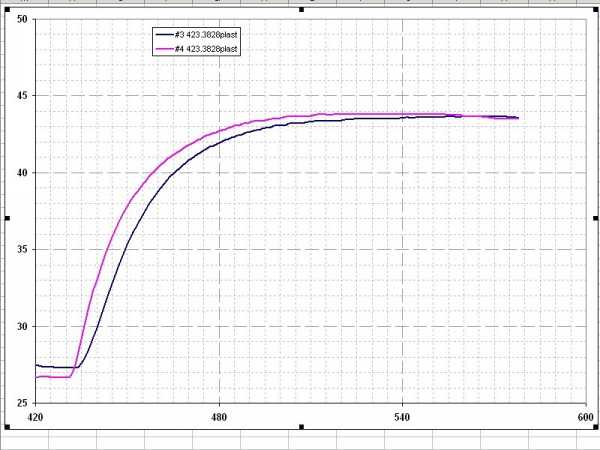
Task: Click the dark blue legend line key
Action: coord(165,34)
